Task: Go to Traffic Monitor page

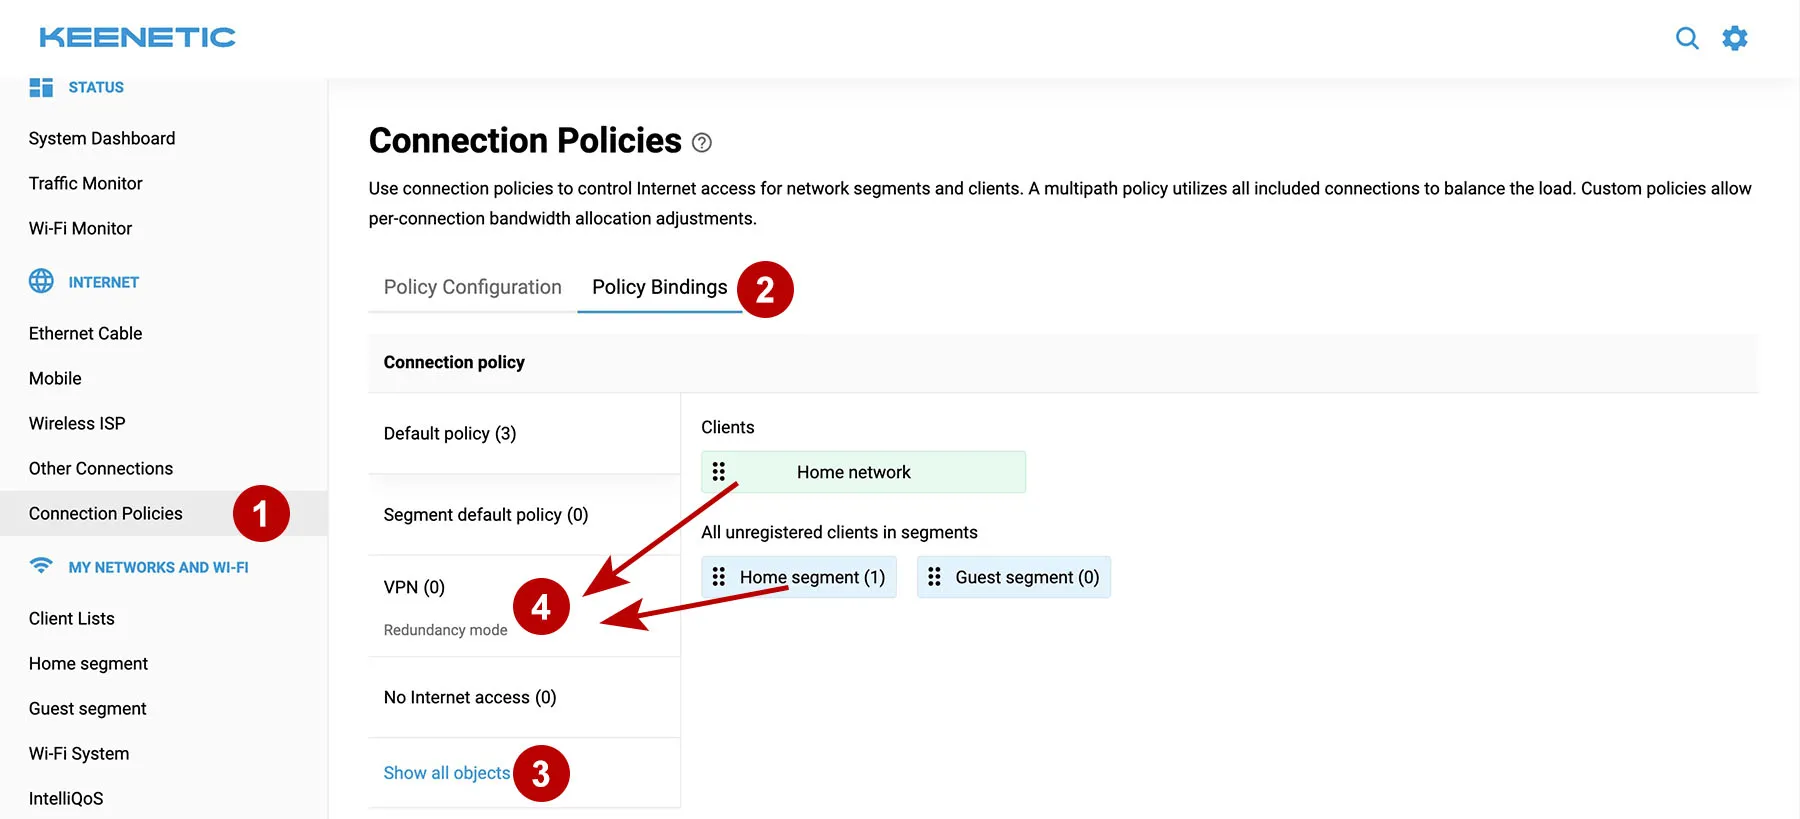Action: [86, 183]
